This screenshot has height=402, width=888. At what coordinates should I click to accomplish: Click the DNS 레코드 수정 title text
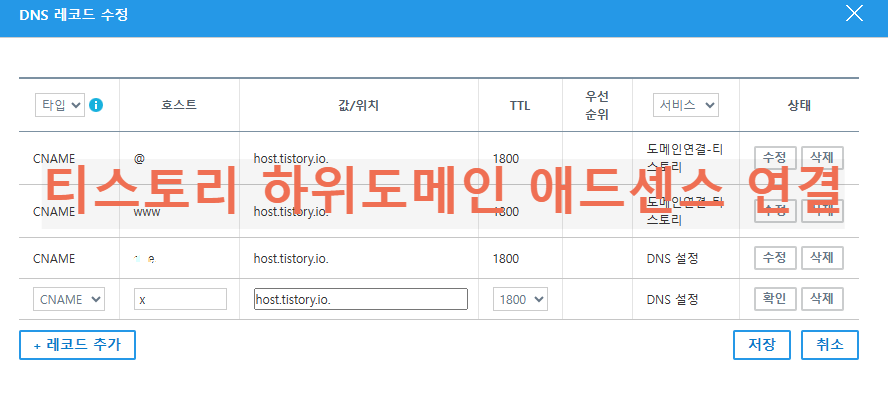(74, 15)
